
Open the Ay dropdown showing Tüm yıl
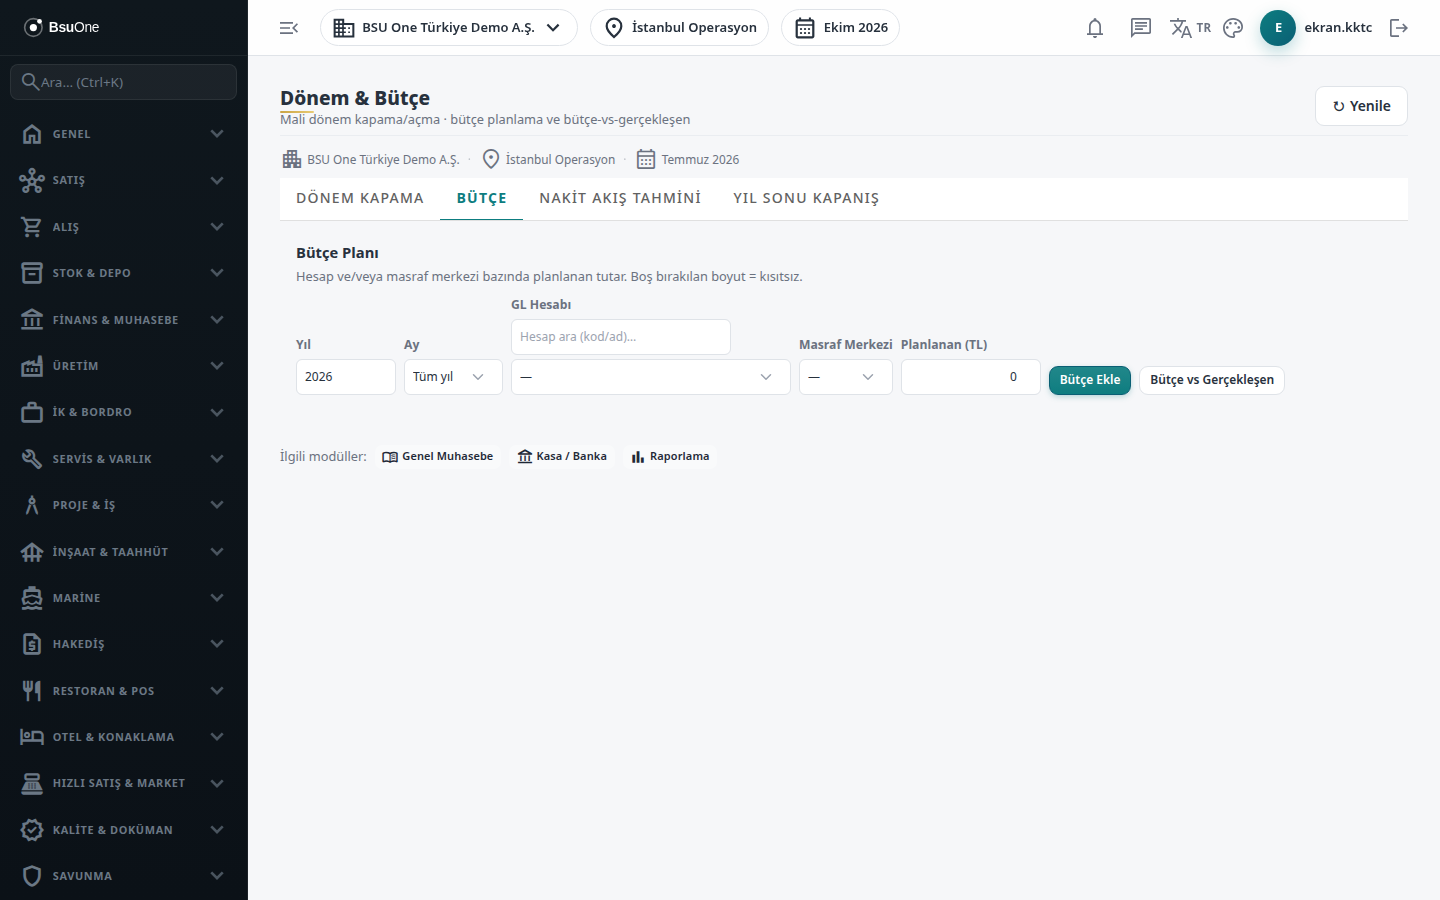(x=453, y=377)
